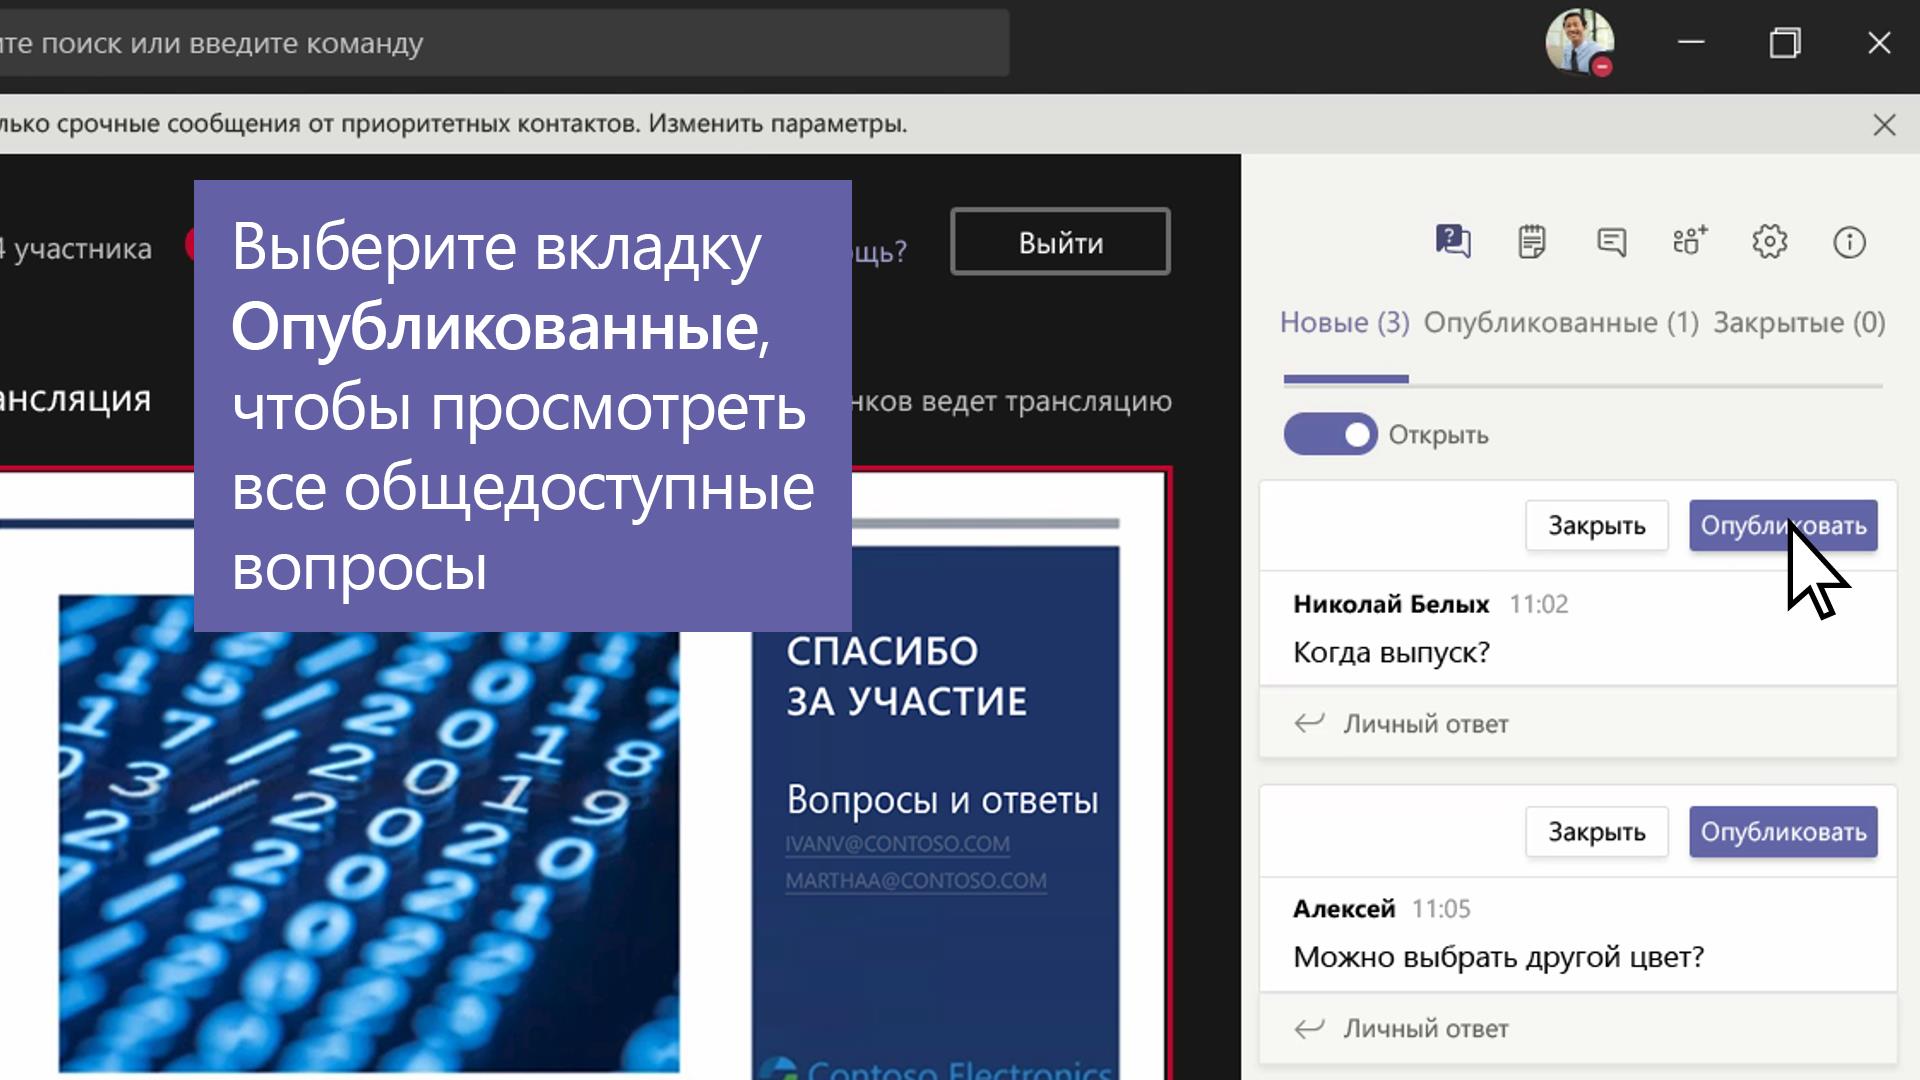The image size is (1920, 1080).
Task: Click Закрыть on Николай Белых's question
Action: [x=1597, y=526]
